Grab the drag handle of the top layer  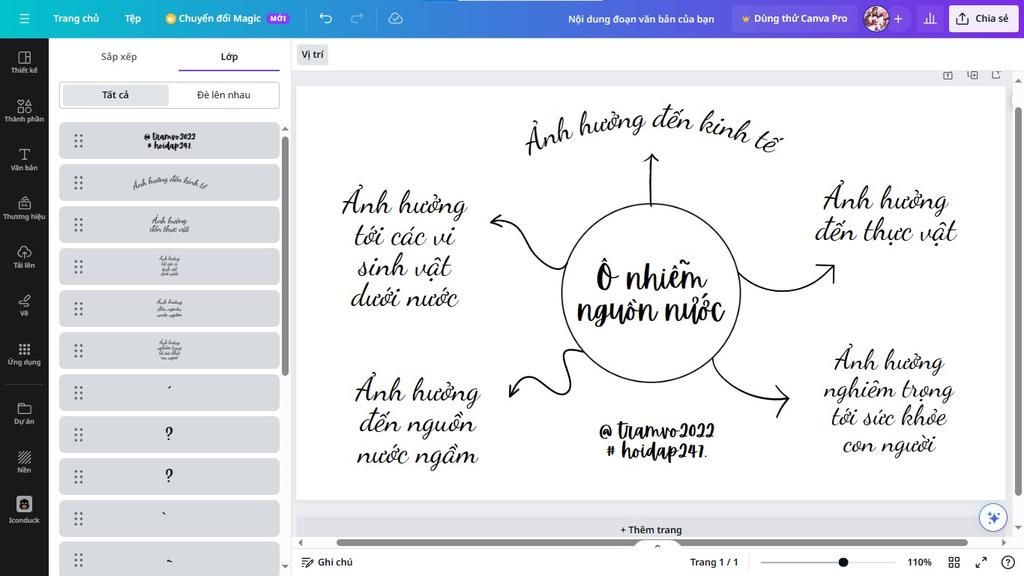pyautogui.click(x=78, y=140)
